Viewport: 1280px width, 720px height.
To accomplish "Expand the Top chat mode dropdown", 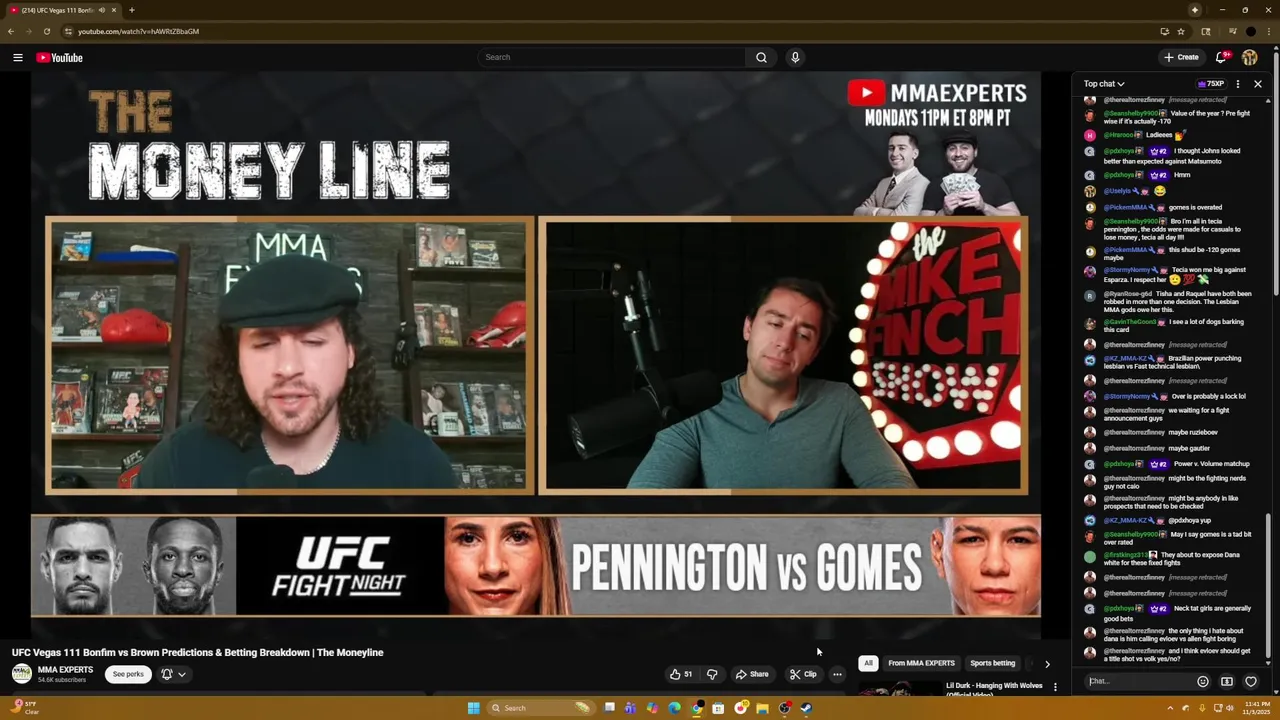I will coord(1104,84).
